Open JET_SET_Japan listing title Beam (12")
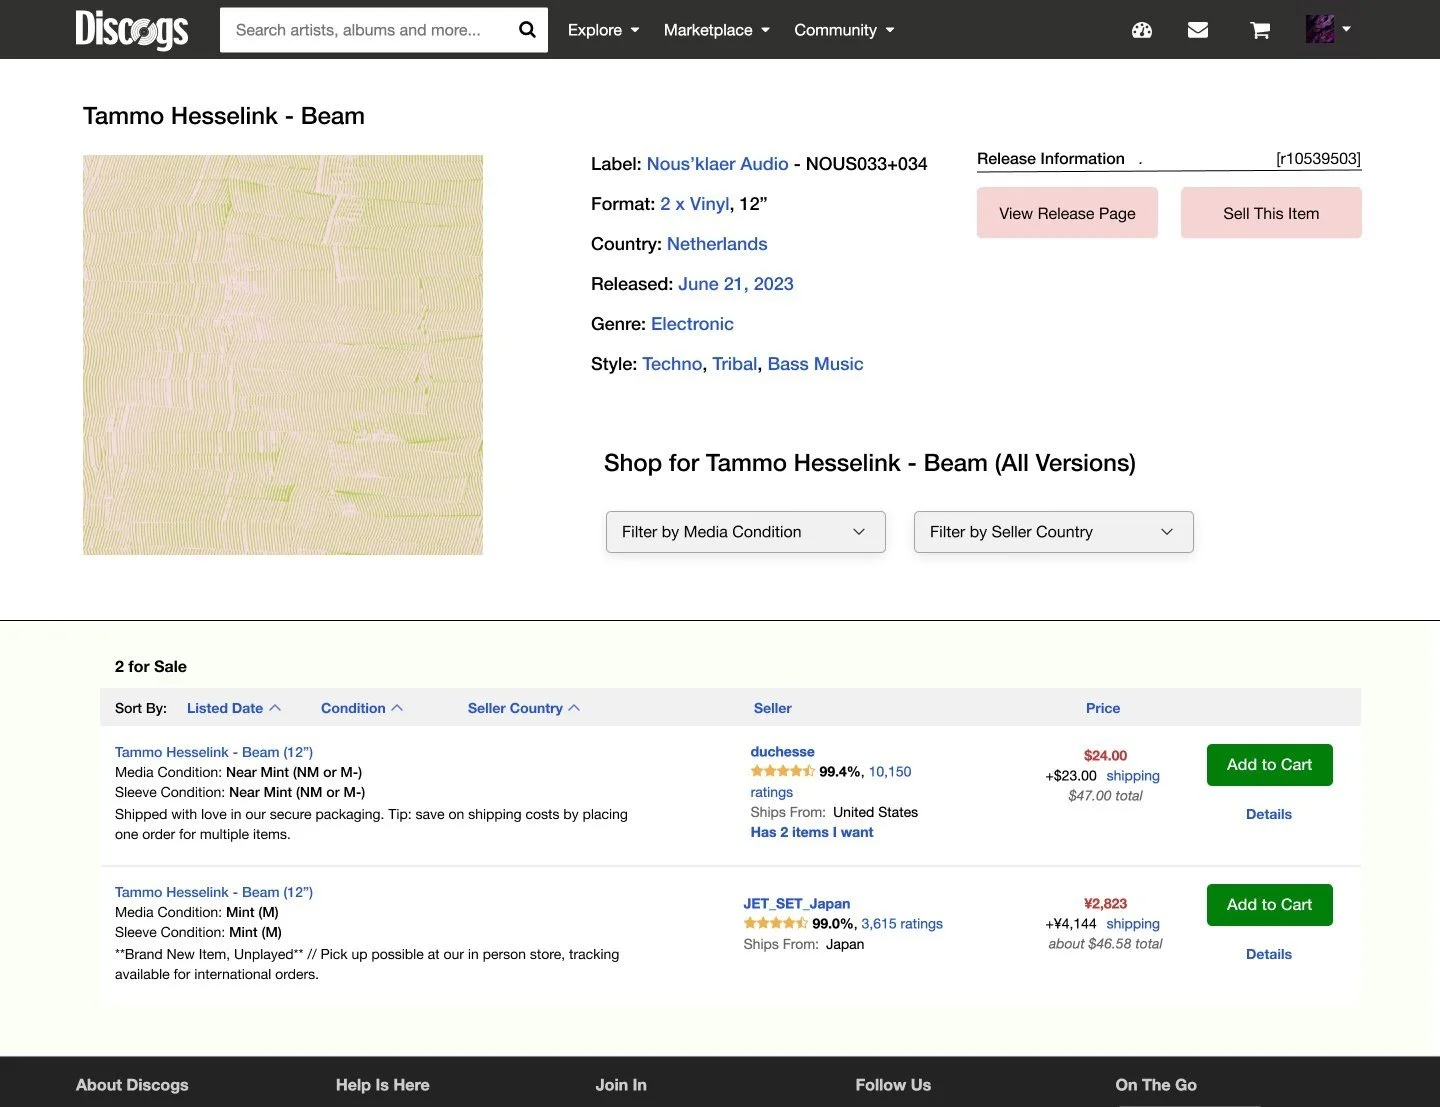Screen dimensions: 1440x1107 [214, 892]
